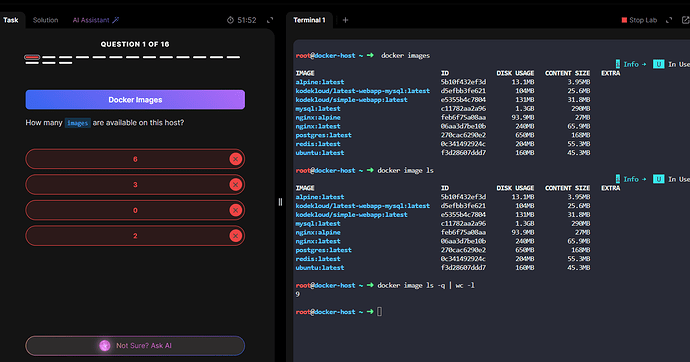Screen dimensions: 690x362
Task: Pick answer option 2
Action: point(135,236)
